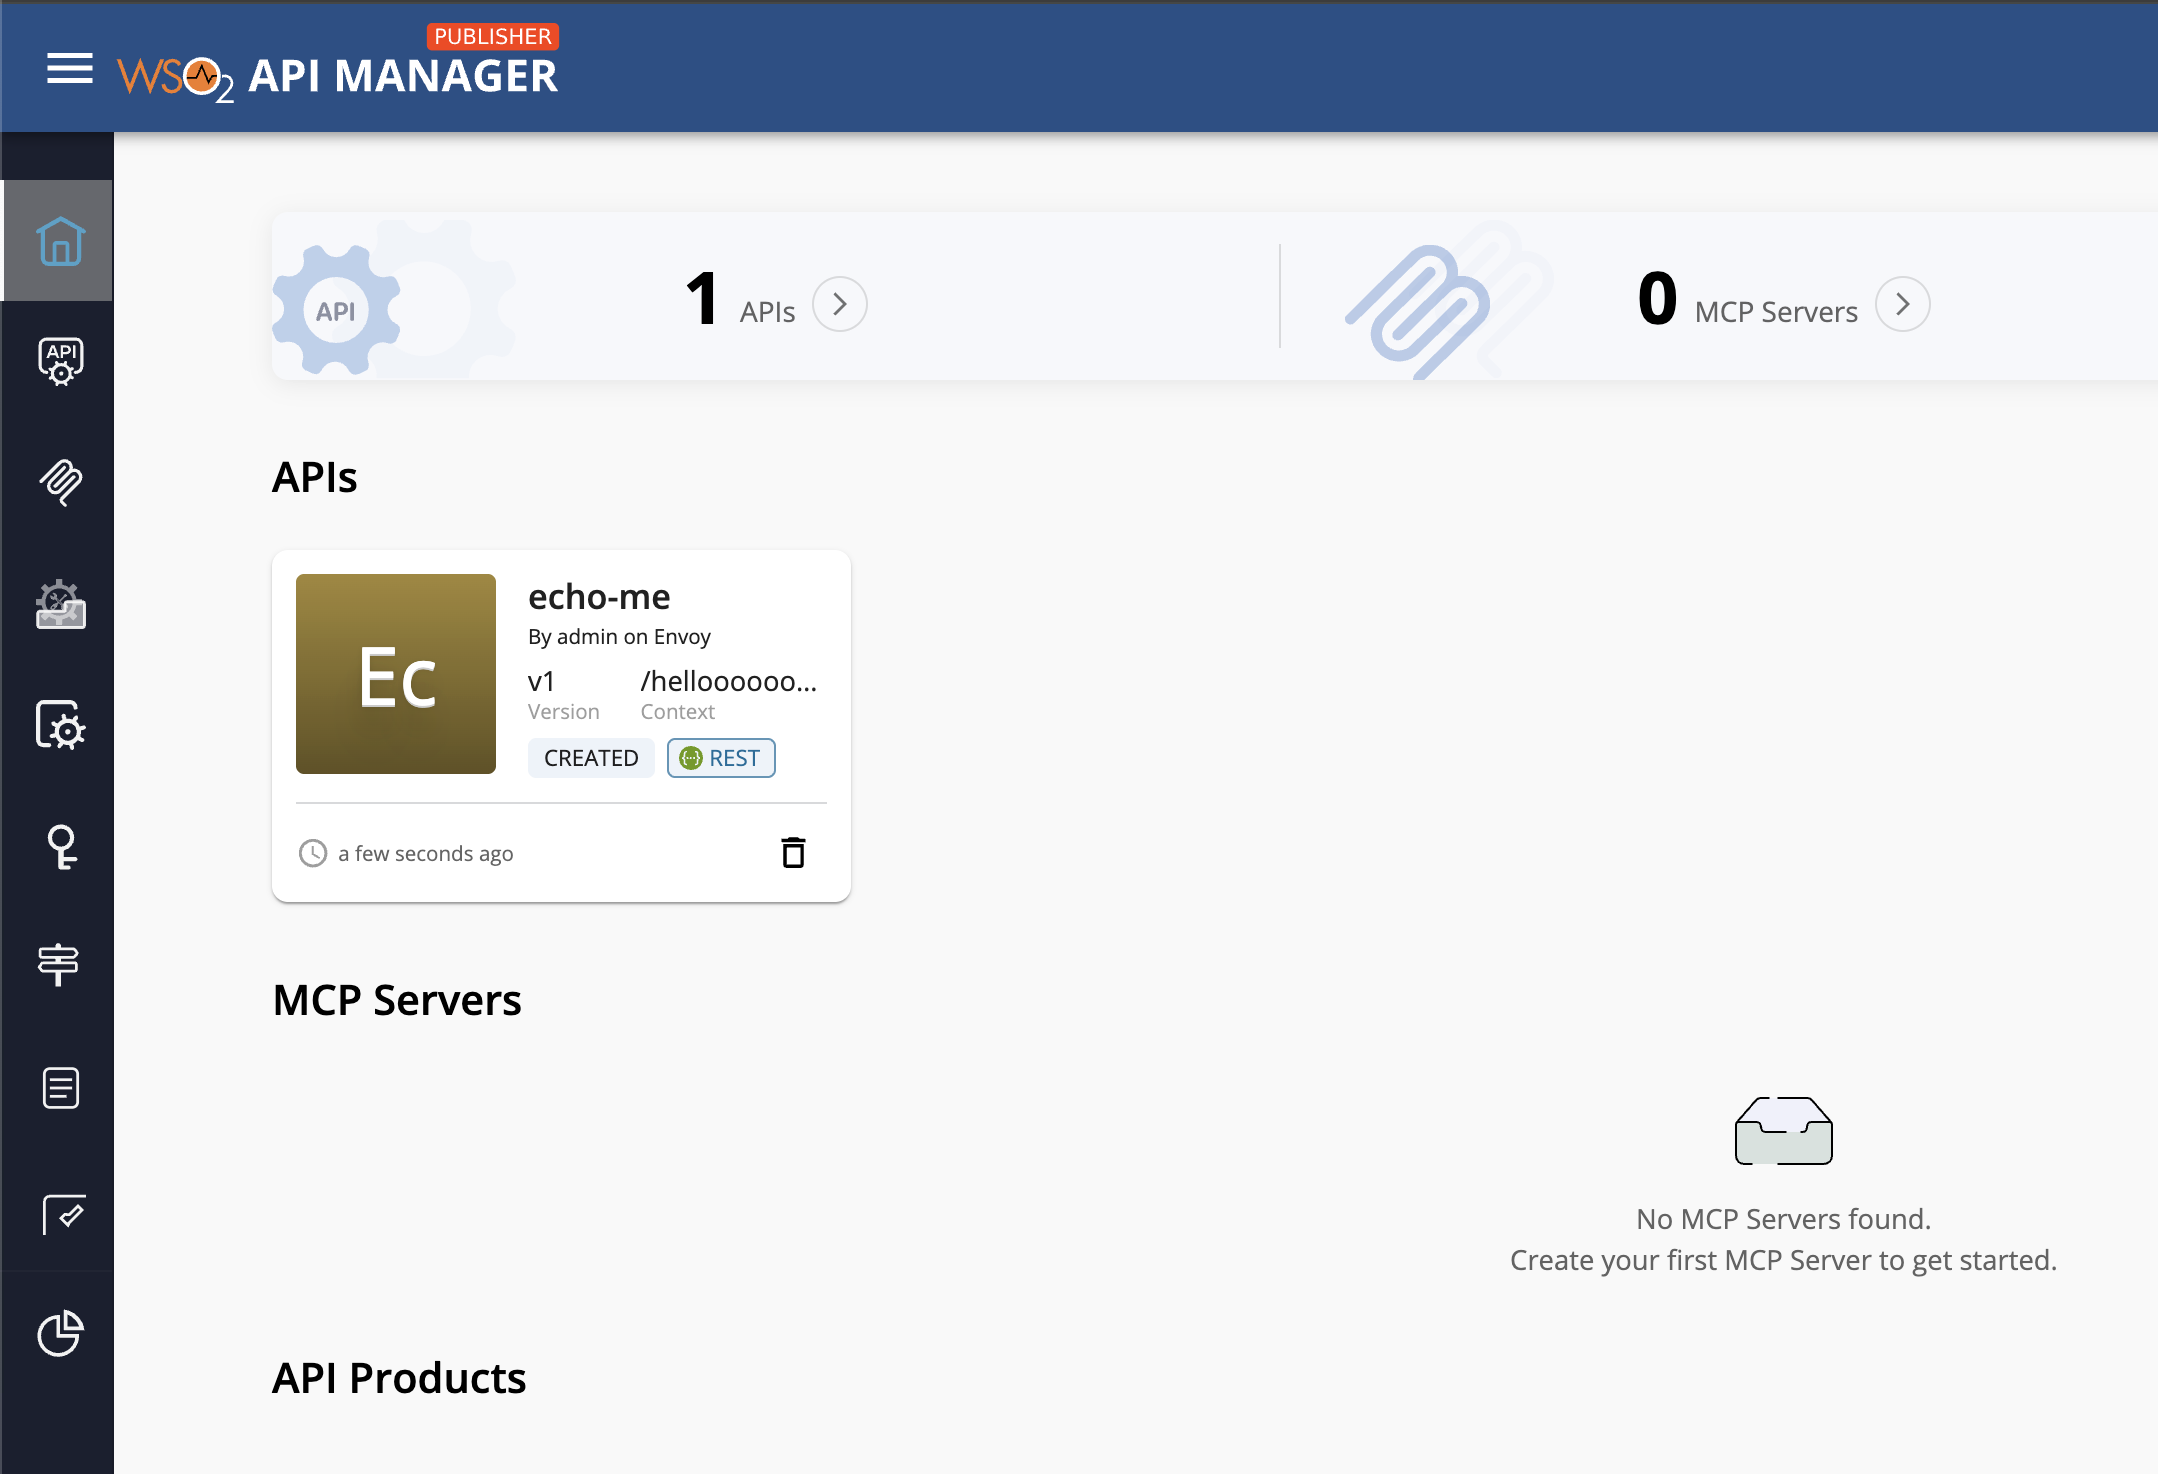Image resolution: width=2158 pixels, height=1474 pixels.
Task: Open the Service Catalog settings sidebar icon
Action: [x=60, y=726]
